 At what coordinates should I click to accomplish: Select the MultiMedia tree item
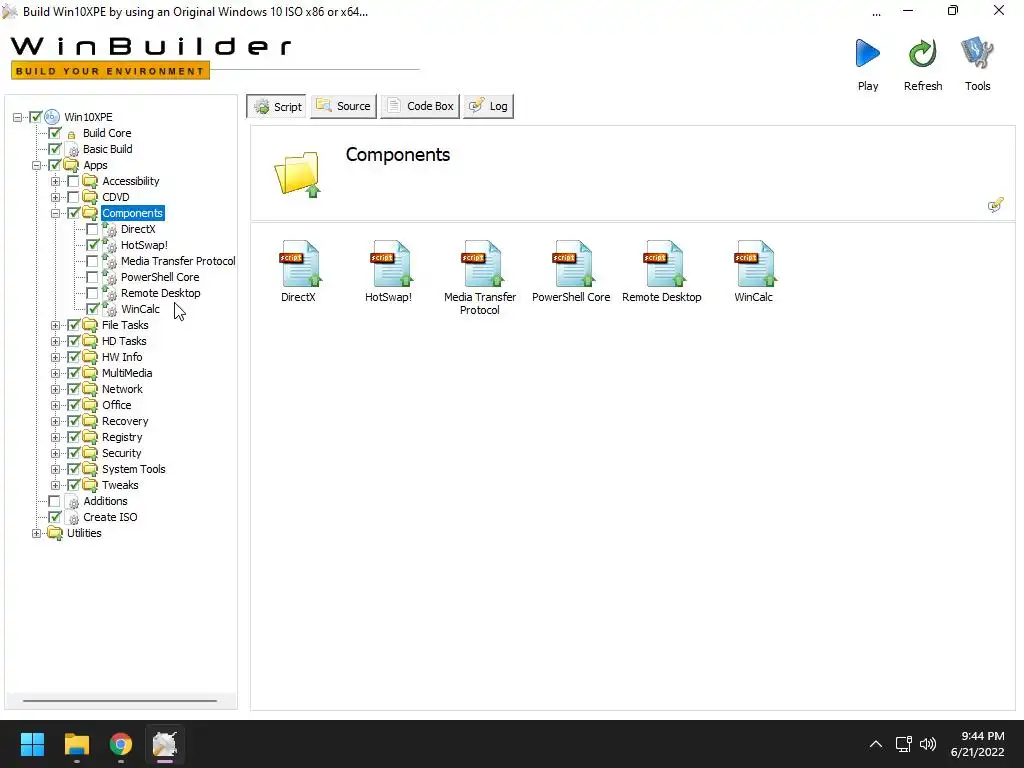tap(127, 374)
